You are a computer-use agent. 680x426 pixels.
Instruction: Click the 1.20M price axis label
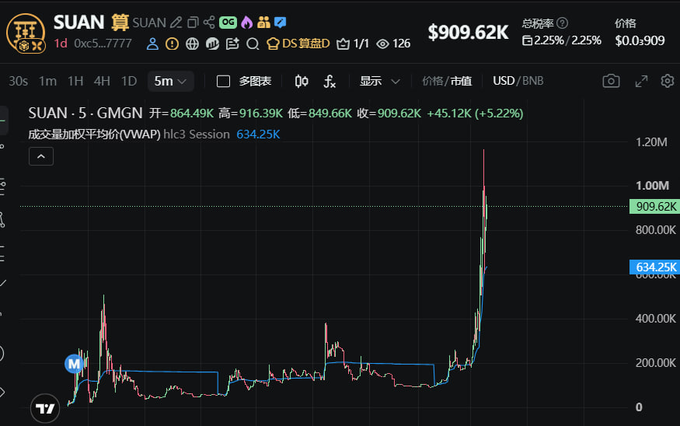point(651,142)
